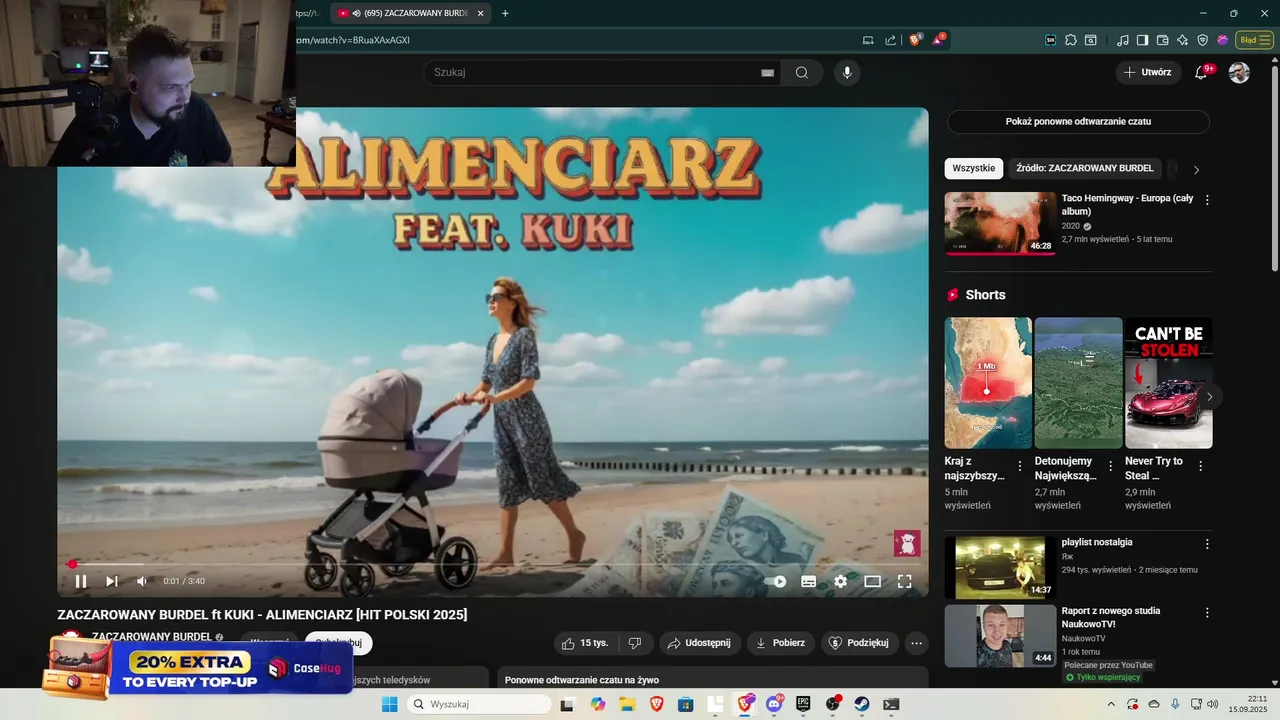The width and height of the screenshot is (1280, 720).
Task: Open more actions three-dot menu under video
Action: tap(916, 643)
